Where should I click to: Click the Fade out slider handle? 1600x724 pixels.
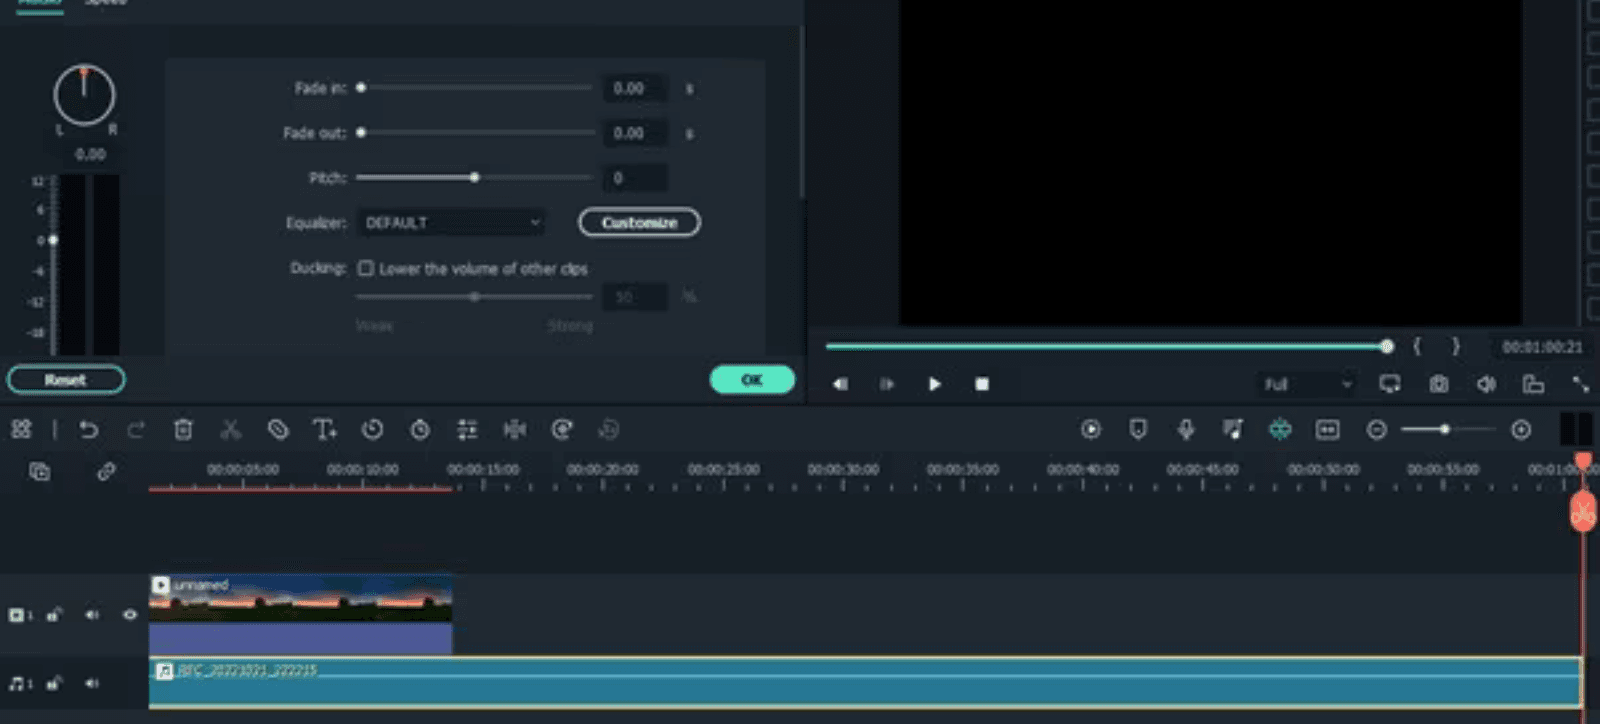(361, 132)
